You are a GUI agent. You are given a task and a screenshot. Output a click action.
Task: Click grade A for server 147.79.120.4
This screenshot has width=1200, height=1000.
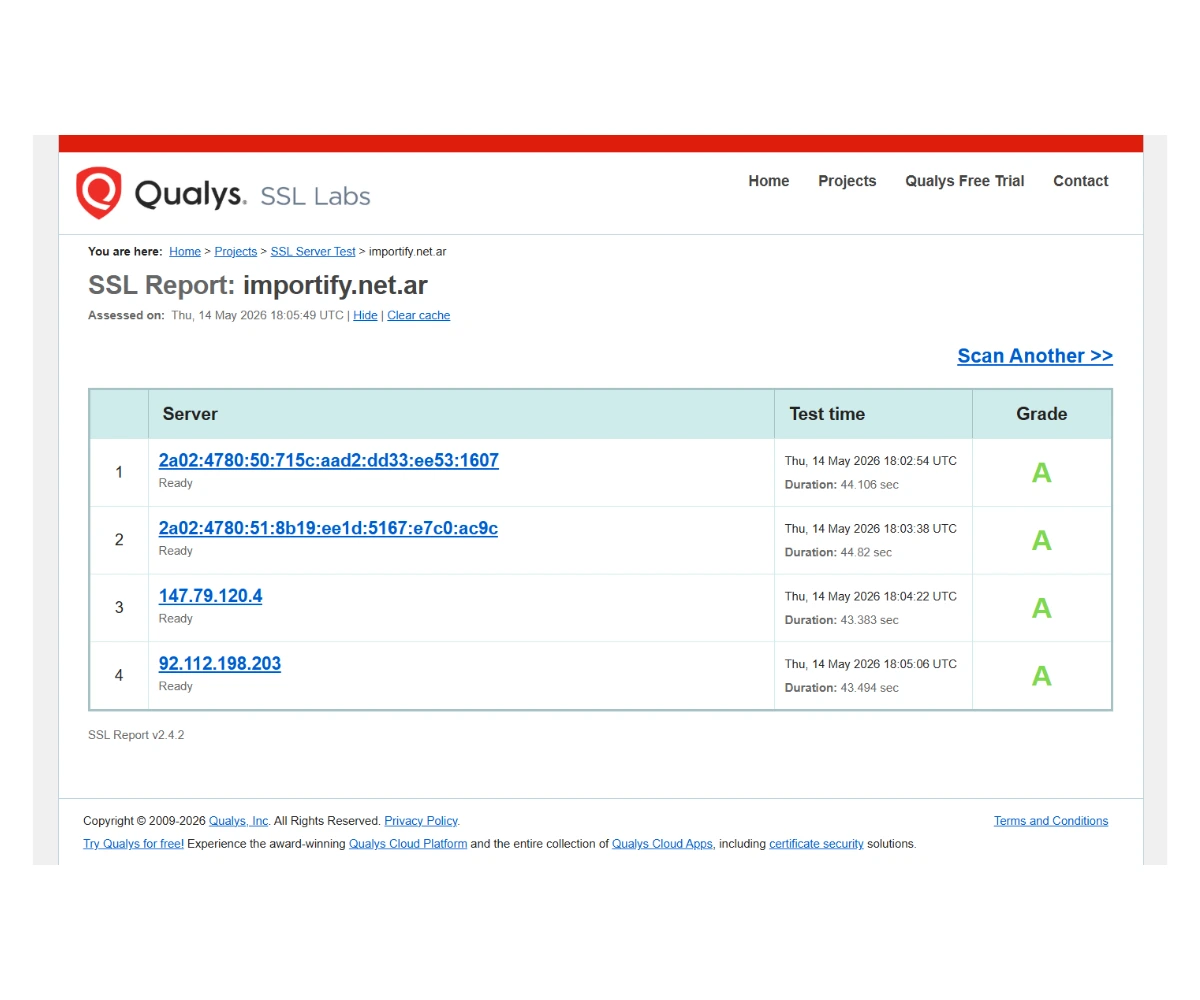pyautogui.click(x=1041, y=608)
